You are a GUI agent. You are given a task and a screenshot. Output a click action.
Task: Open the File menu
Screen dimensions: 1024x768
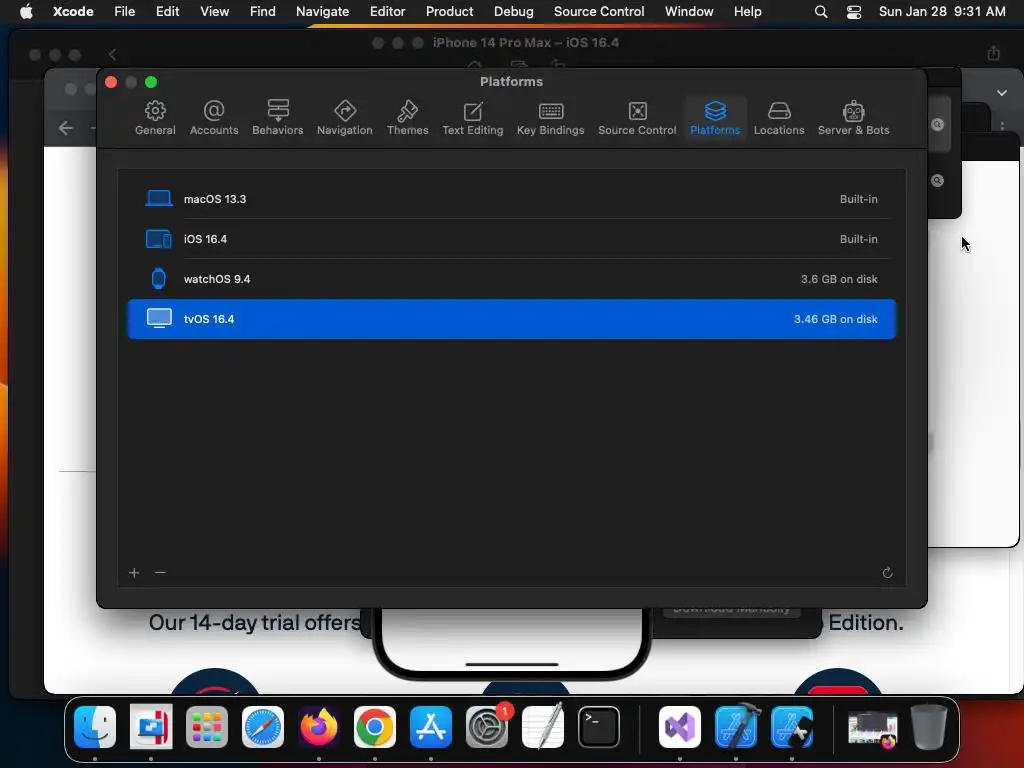(x=124, y=12)
